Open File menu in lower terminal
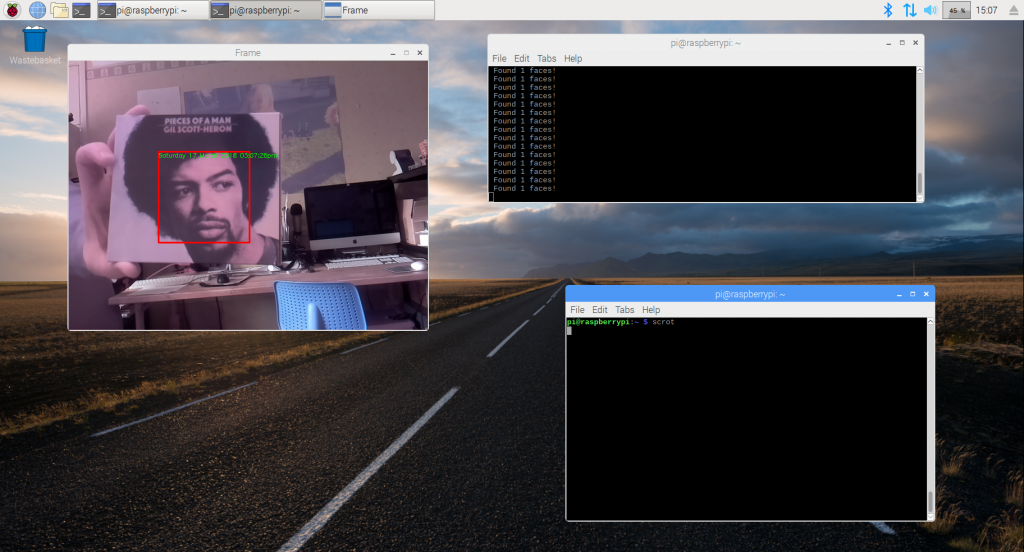The height and width of the screenshot is (552, 1024). coord(577,310)
